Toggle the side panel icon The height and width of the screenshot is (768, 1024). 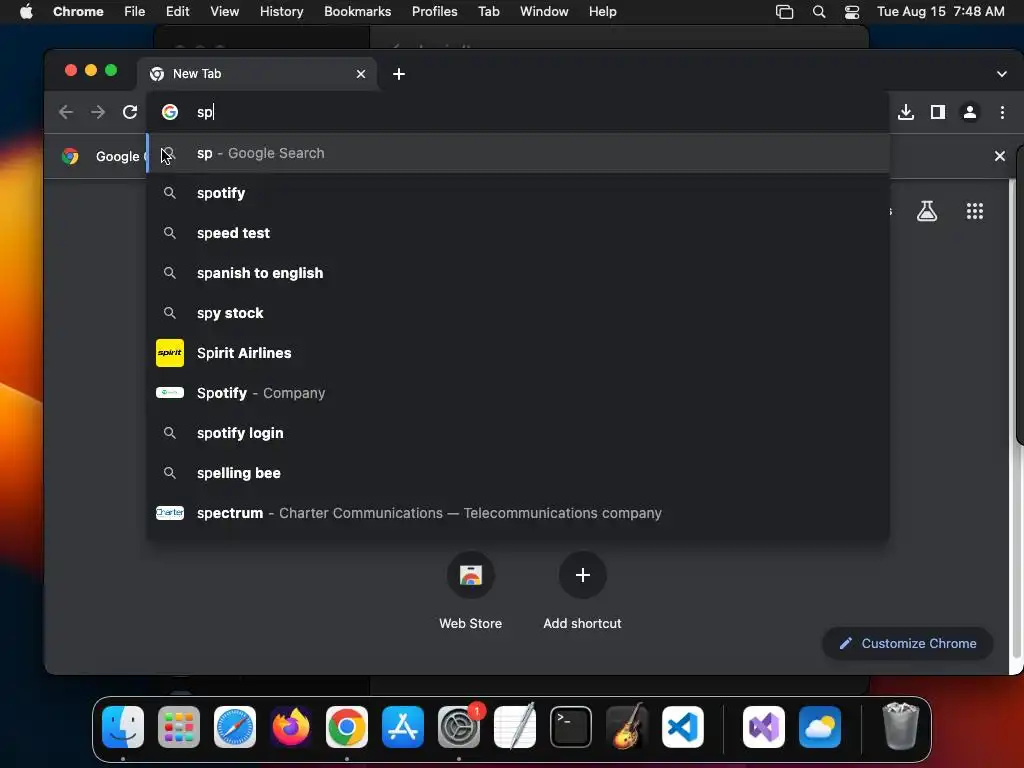pyautogui.click(x=938, y=112)
